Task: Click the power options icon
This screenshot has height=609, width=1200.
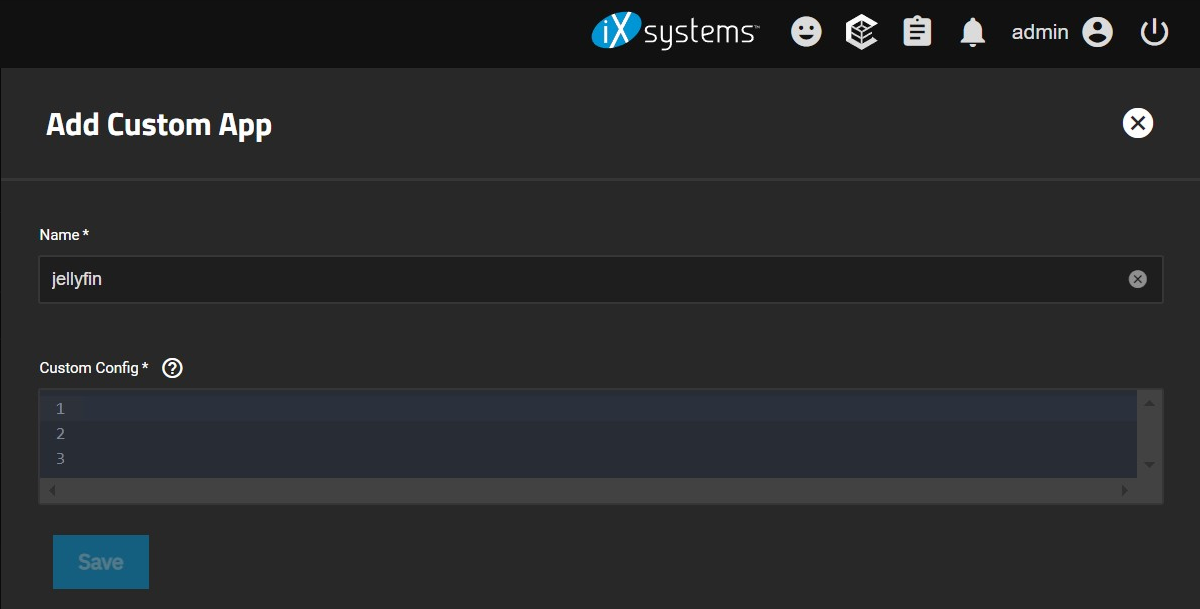Action: 1154,31
